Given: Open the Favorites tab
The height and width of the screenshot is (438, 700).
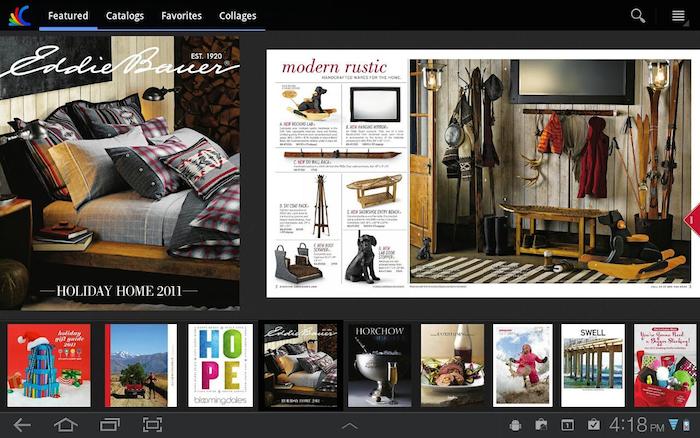Looking at the screenshot, I should pyautogui.click(x=181, y=16).
